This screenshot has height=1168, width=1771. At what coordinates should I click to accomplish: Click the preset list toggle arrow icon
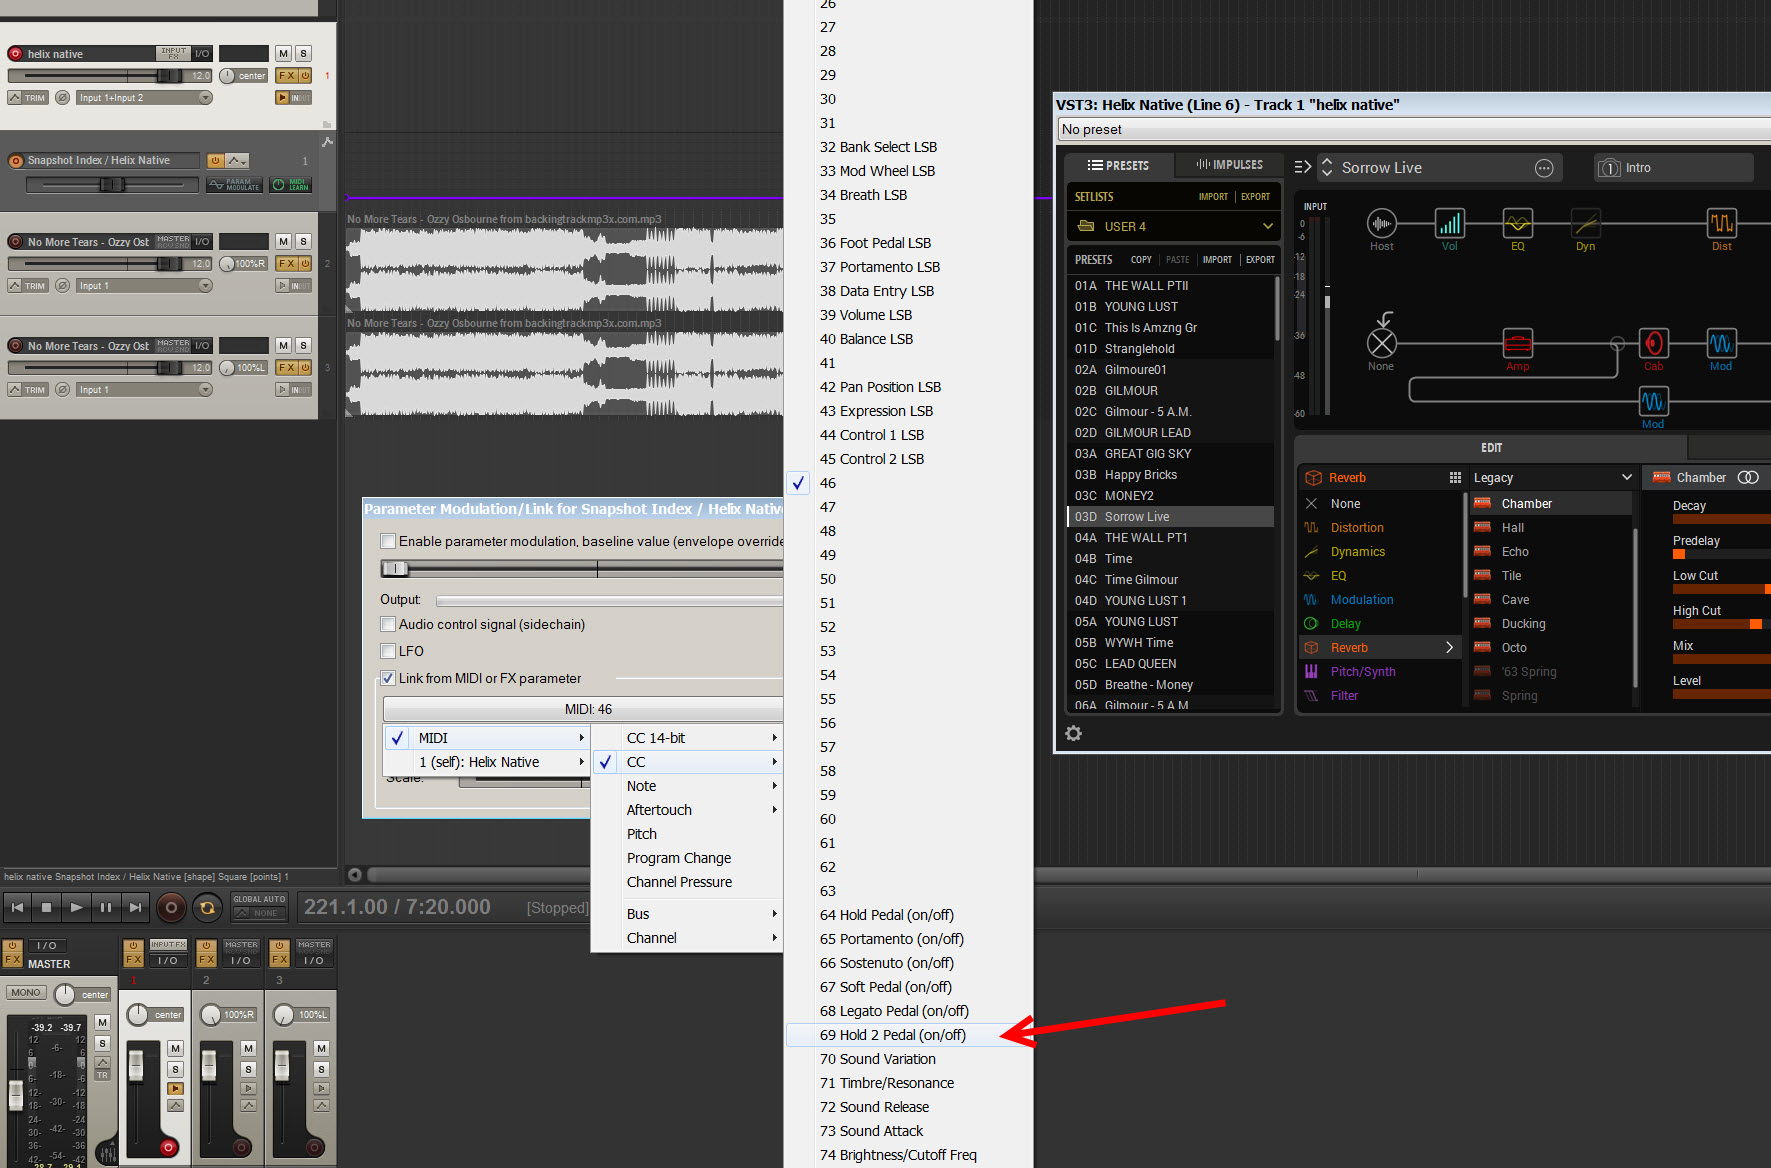pyautogui.click(x=1302, y=168)
